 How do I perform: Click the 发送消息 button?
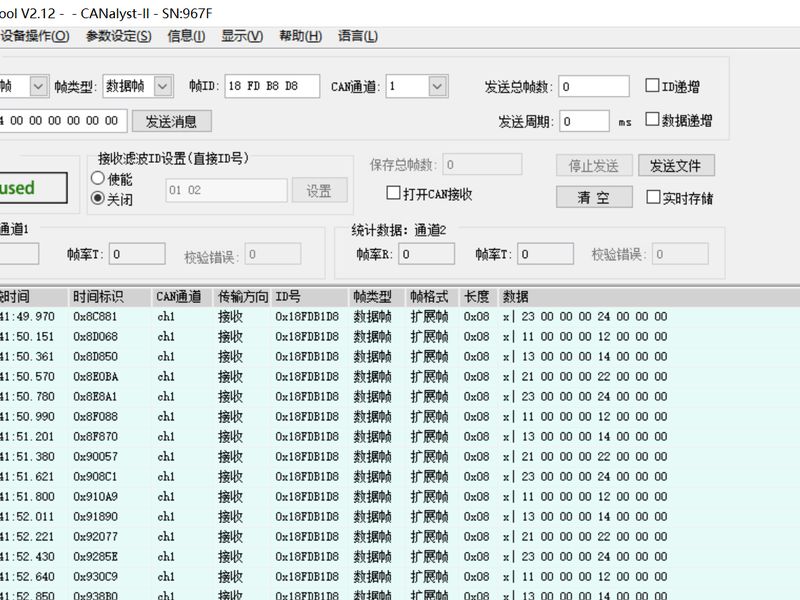(x=171, y=121)
